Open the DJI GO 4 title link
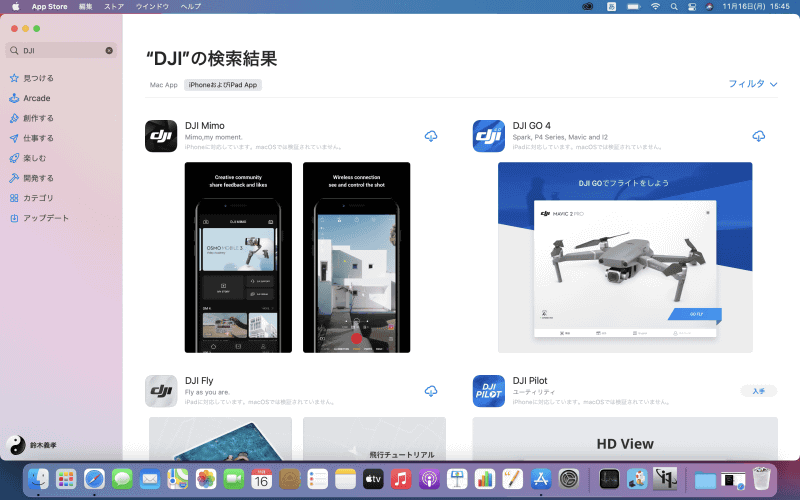Screen dimensions: 800x500 pyautogui.click(x=532, y=126)
